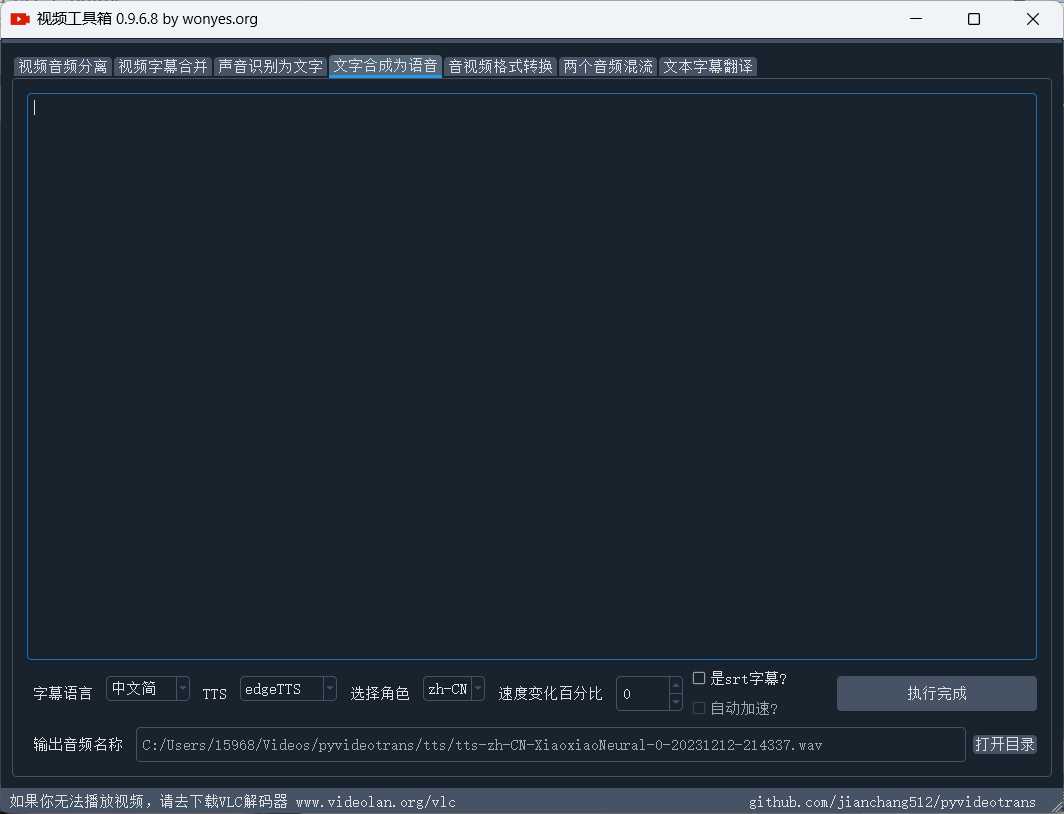Decrease speed percentage with down arrow
The image size is (1064, 814).
click(676, 701)
